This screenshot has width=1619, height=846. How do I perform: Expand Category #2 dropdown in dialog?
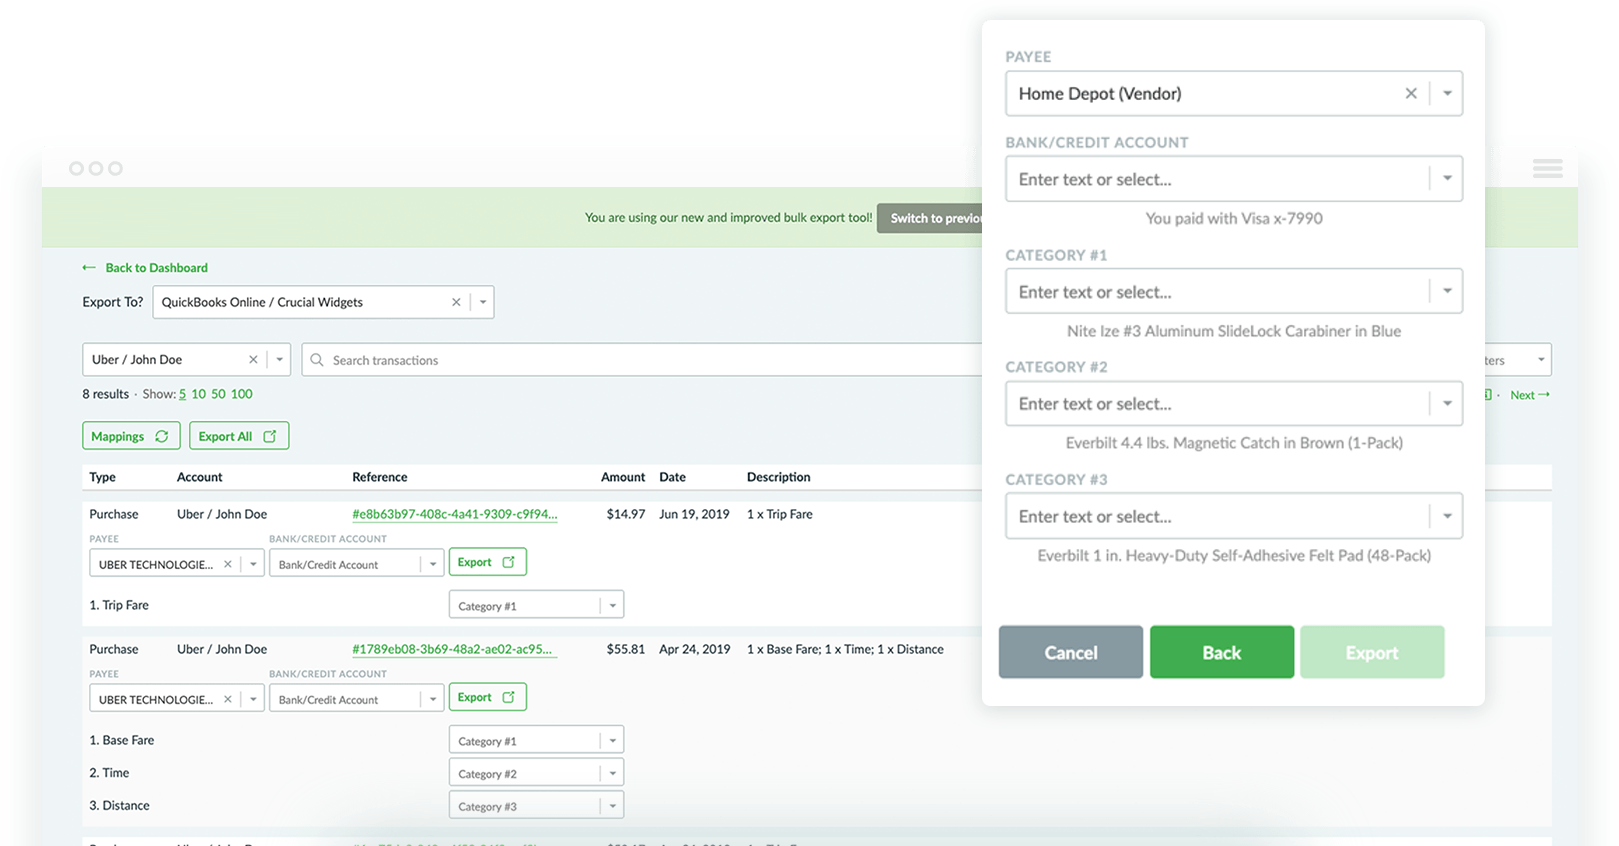1446,404
